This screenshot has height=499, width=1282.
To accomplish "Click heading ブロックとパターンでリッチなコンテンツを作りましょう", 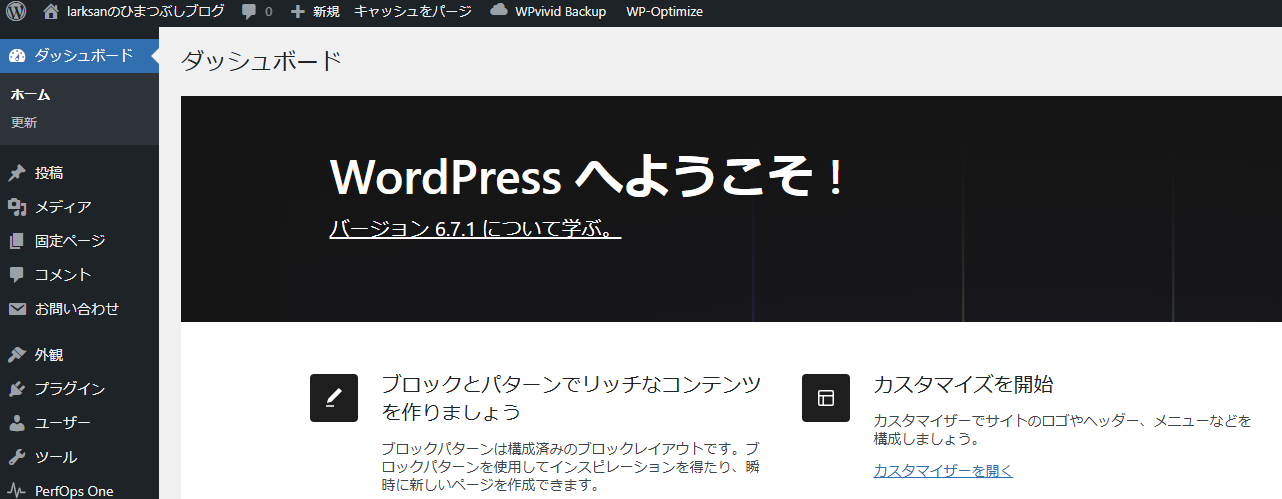I will [571, 398].
